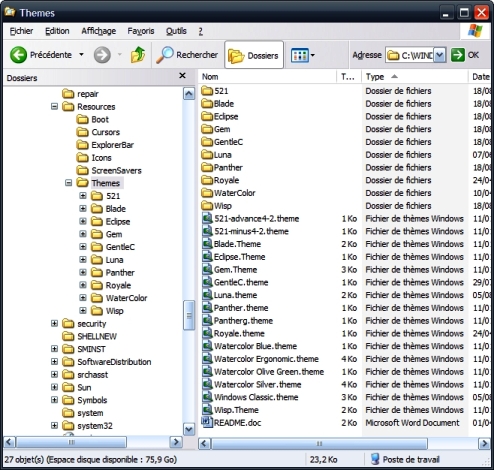494x470 pixels.
Task: Select Royale.theme file icon
Action: coord(207,333)
